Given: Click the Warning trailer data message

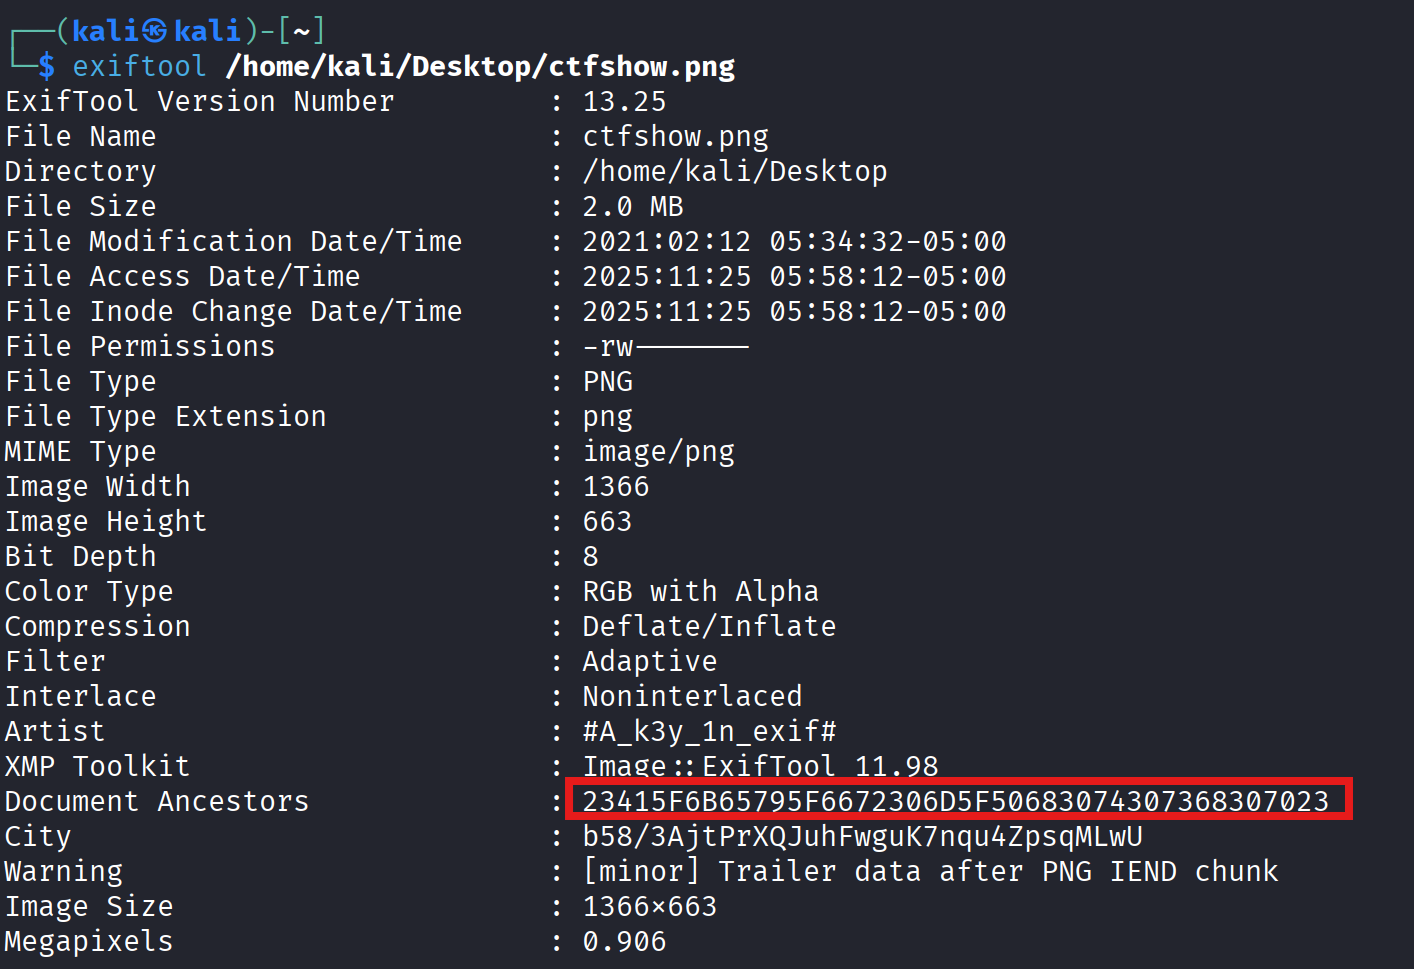Looking at the screenshot, I should [x=930, y=871].
